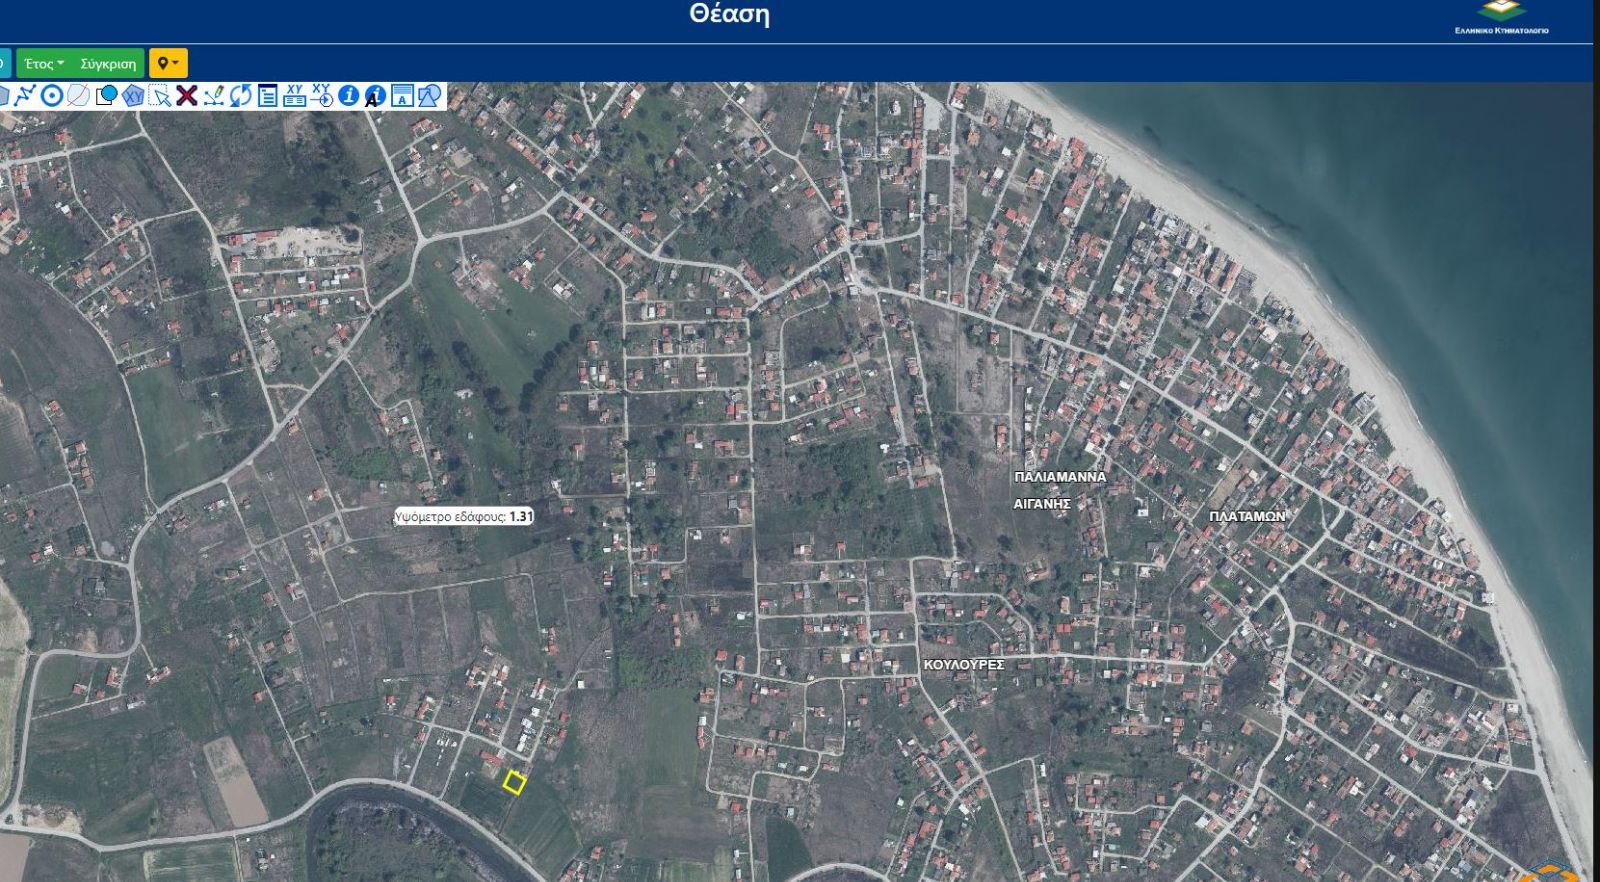Open the list document icon
This screenshot has width=1600, height=882.
(x=267, y=96)
